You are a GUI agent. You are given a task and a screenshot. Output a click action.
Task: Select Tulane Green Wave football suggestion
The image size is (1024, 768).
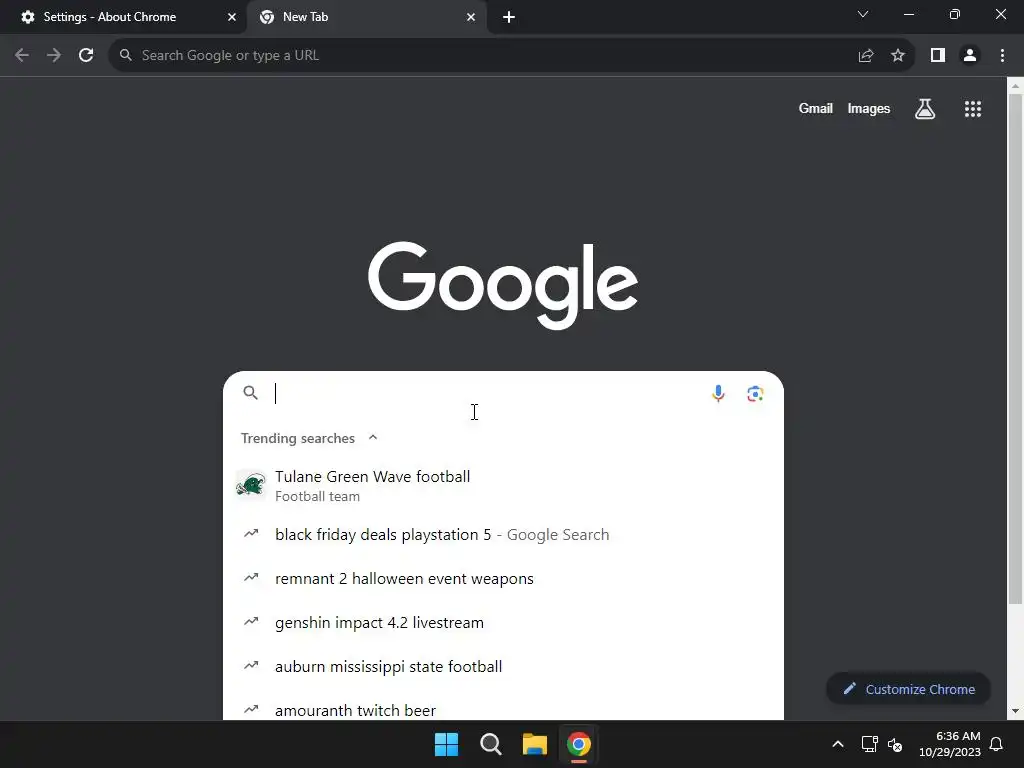coord(503,486)
